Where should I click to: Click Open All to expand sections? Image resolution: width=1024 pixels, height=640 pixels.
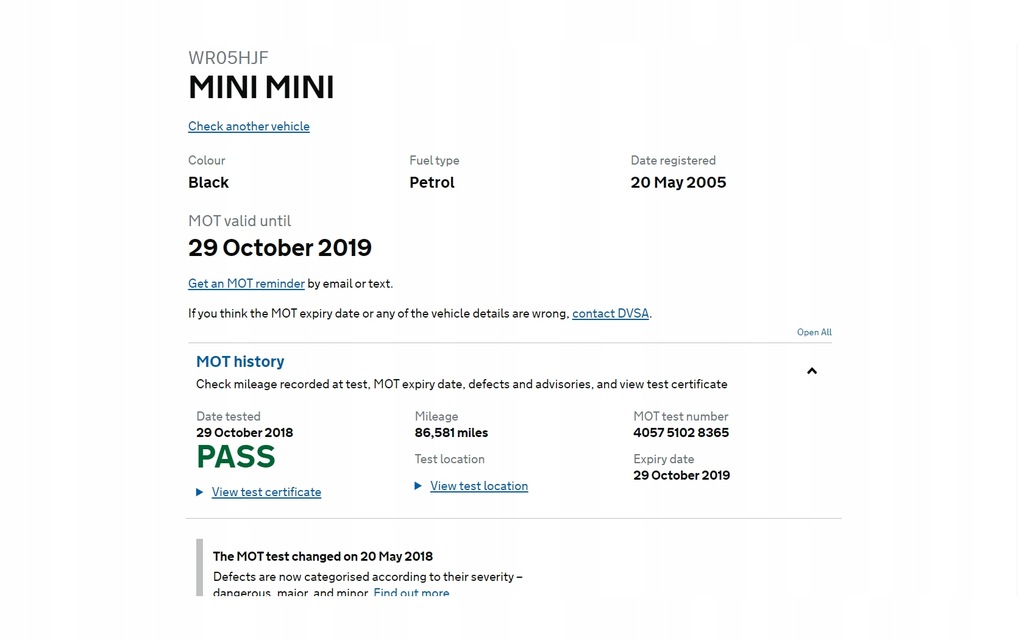pos(814,332)
